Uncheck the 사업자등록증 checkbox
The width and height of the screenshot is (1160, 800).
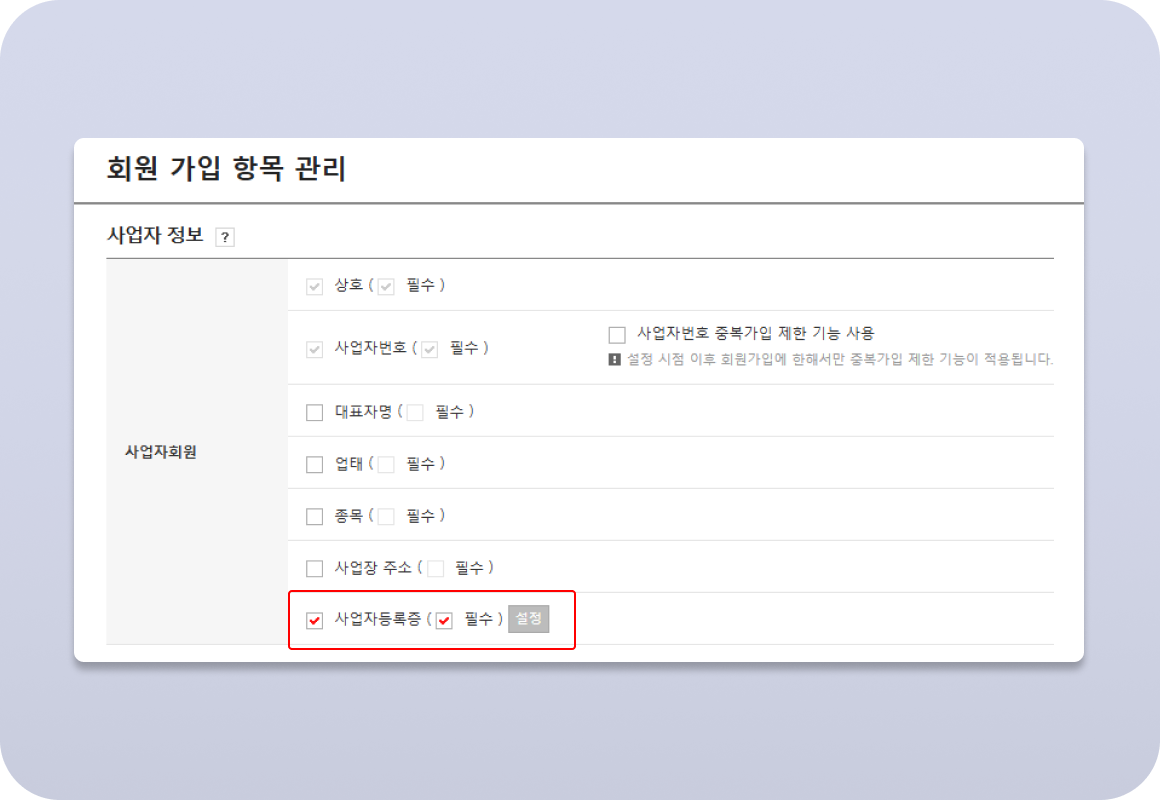[313, 619]
